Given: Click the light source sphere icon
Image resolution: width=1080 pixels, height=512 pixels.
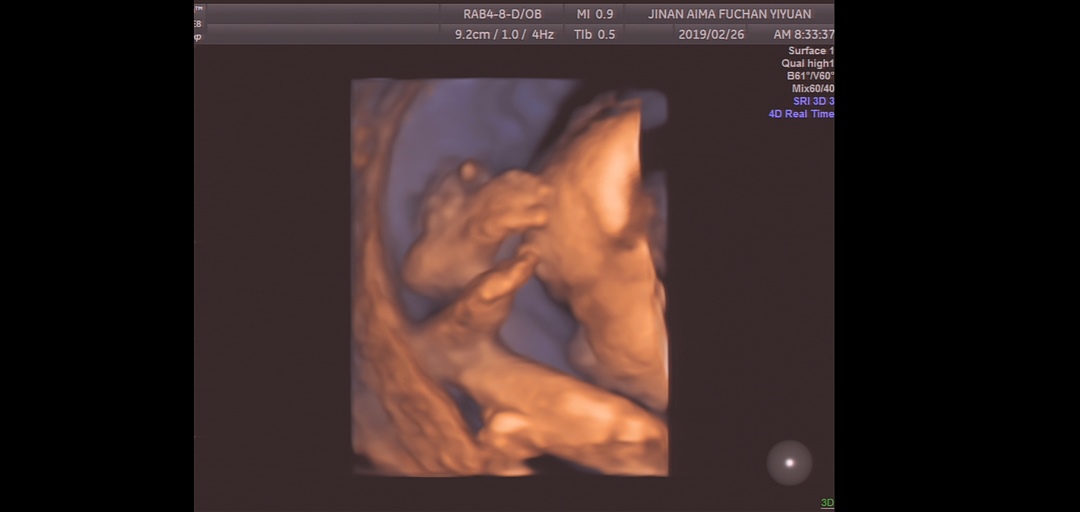Looking at the screenshot, I should [789, 462].
